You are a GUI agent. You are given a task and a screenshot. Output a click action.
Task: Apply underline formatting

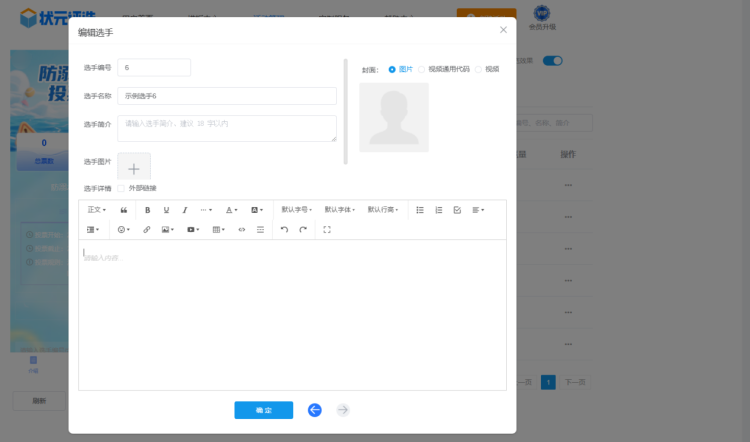point(166,210)
